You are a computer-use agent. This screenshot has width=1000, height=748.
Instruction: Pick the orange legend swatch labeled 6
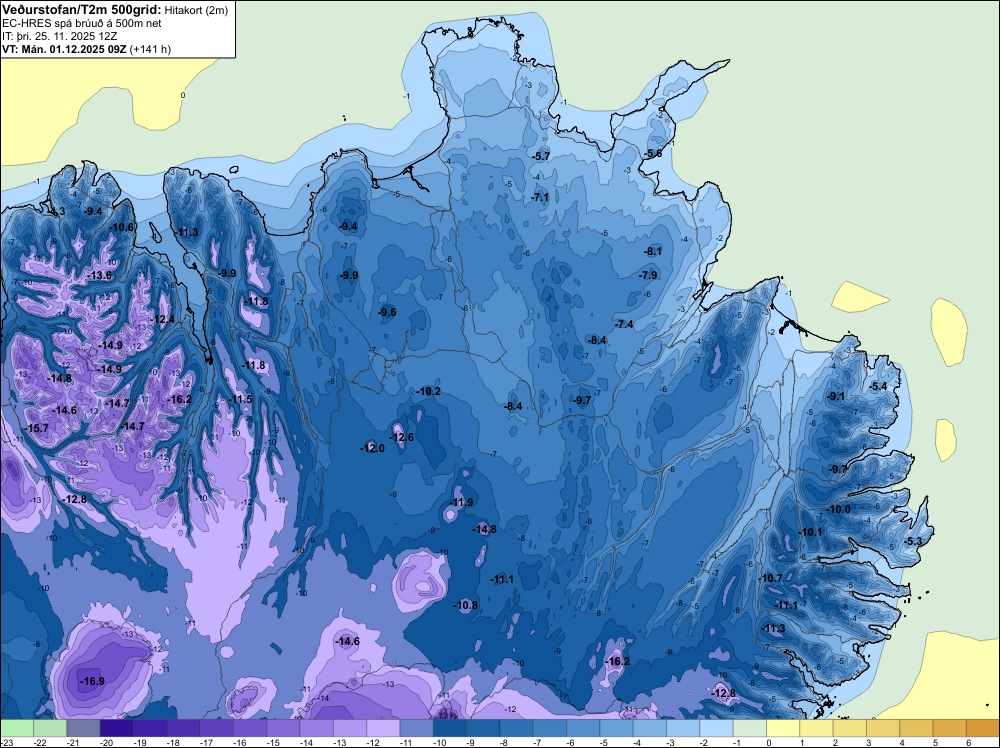pos(982,728)
